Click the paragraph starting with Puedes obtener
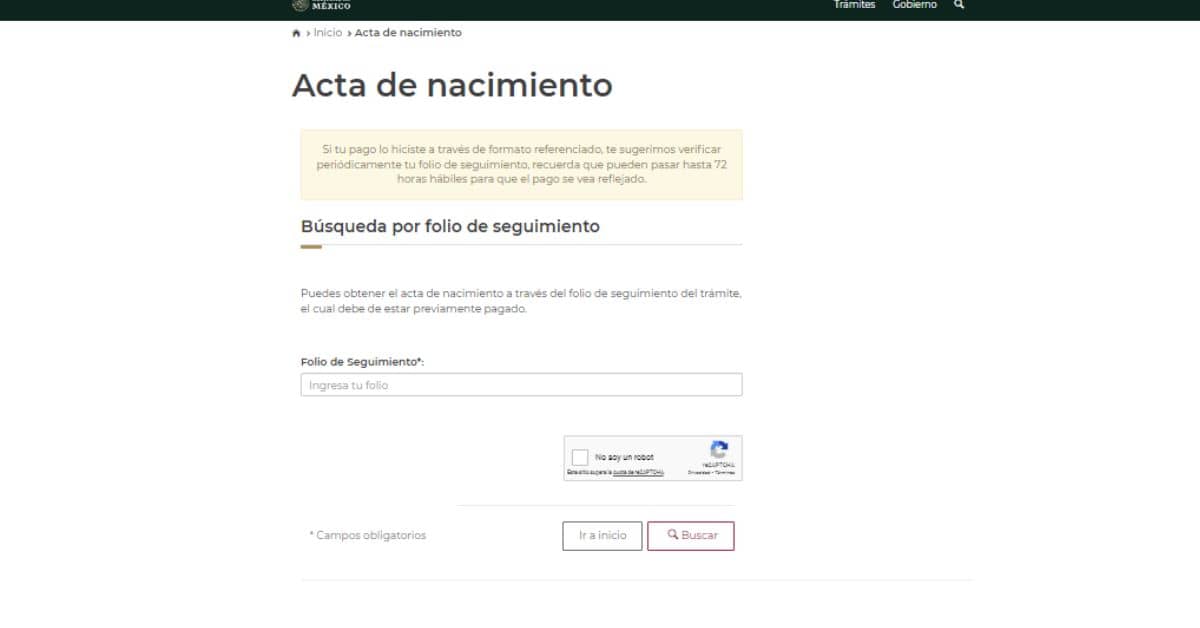 click(x=521, y=301)
